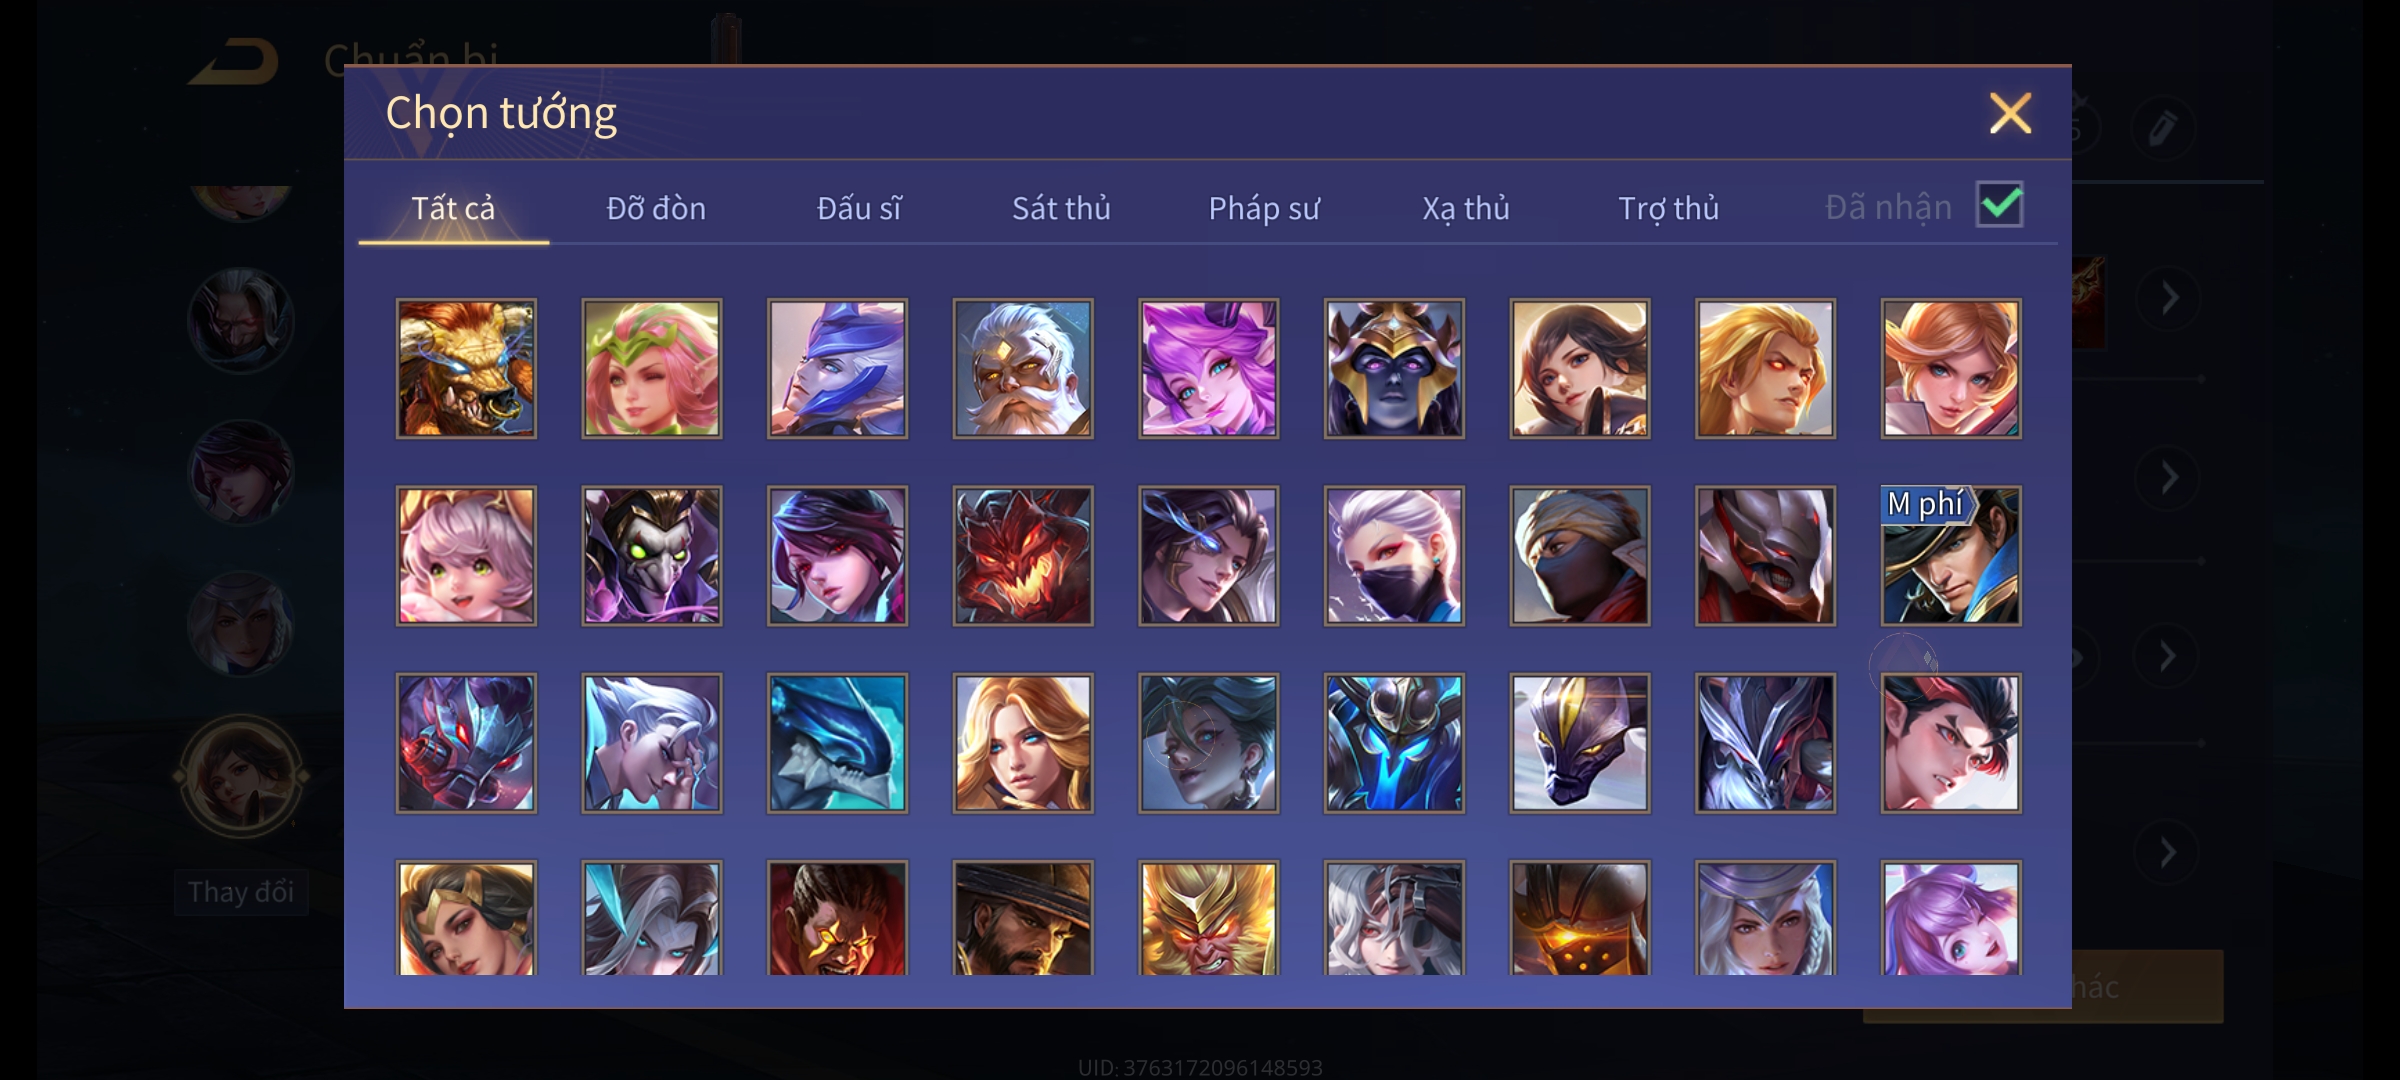Viewport: 2400px width, 1080px height.
Task: Switch to the "Đỡ đòn" tab
Action: coord(656,208)
